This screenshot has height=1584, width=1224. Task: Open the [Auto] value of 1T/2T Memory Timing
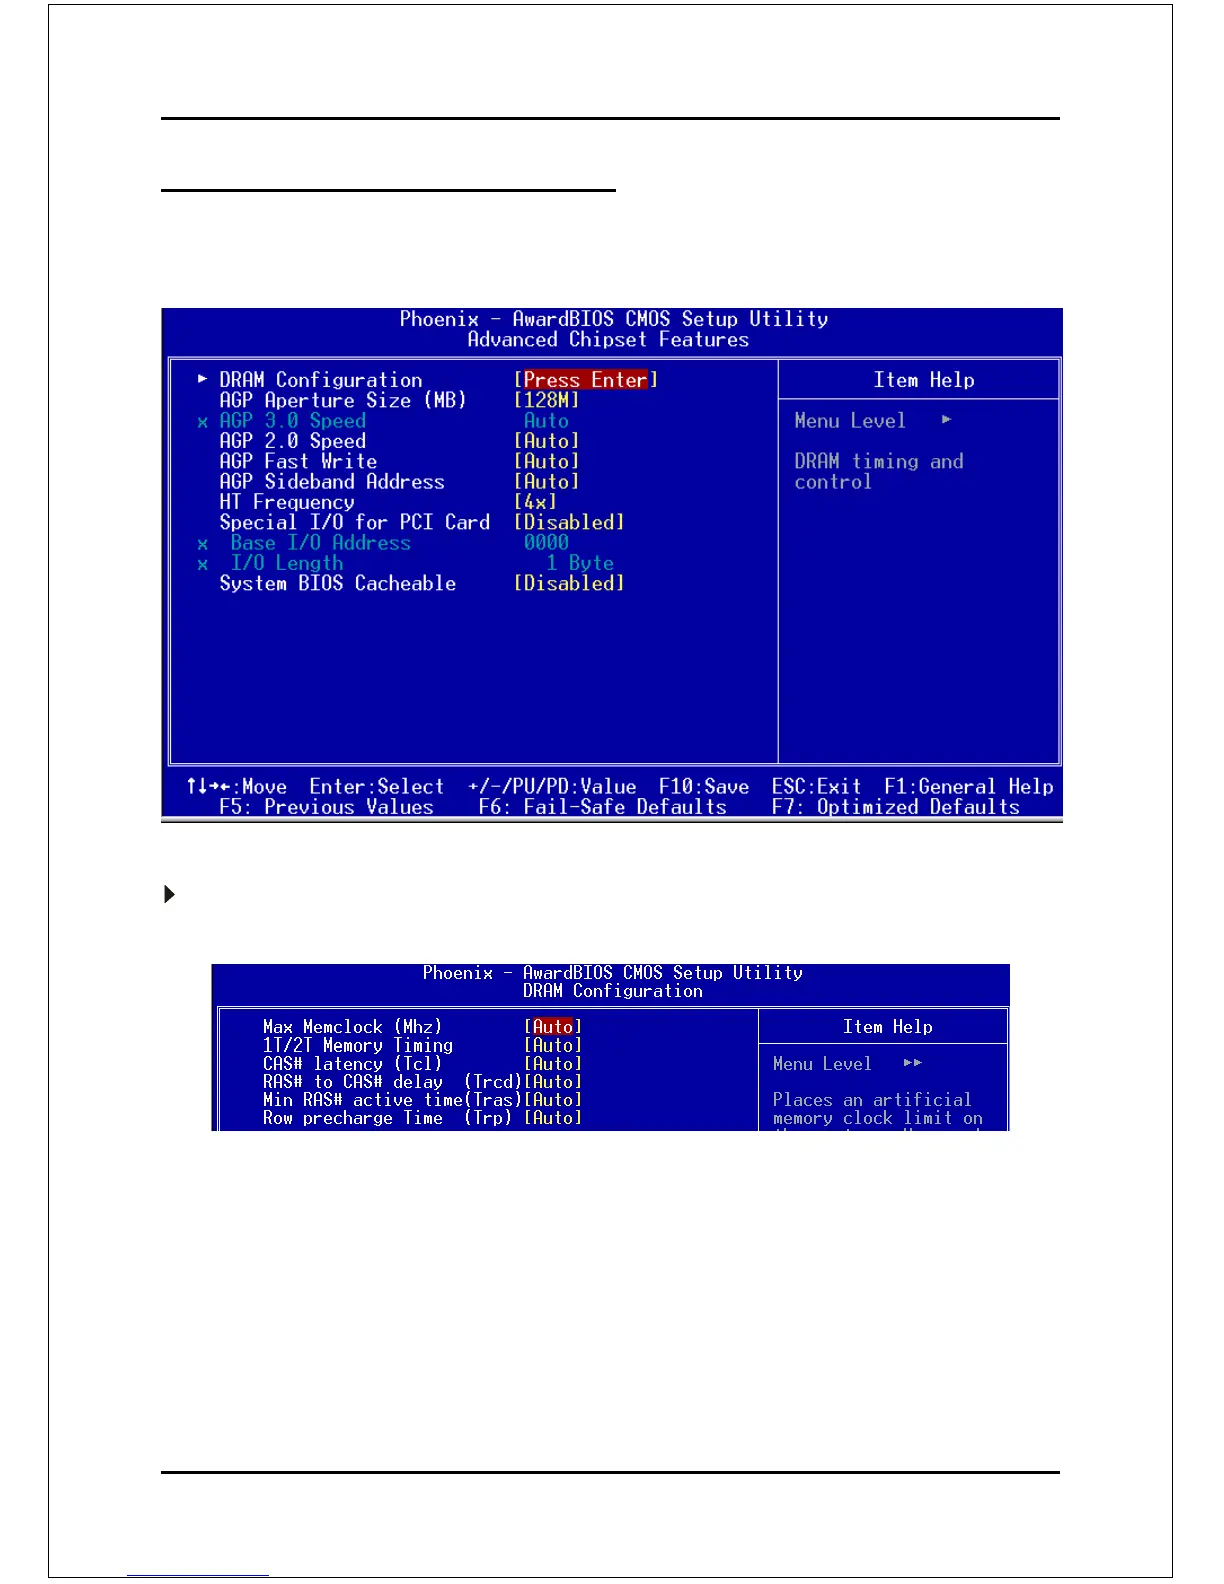pyautogui.click(x=553, y=1045)
